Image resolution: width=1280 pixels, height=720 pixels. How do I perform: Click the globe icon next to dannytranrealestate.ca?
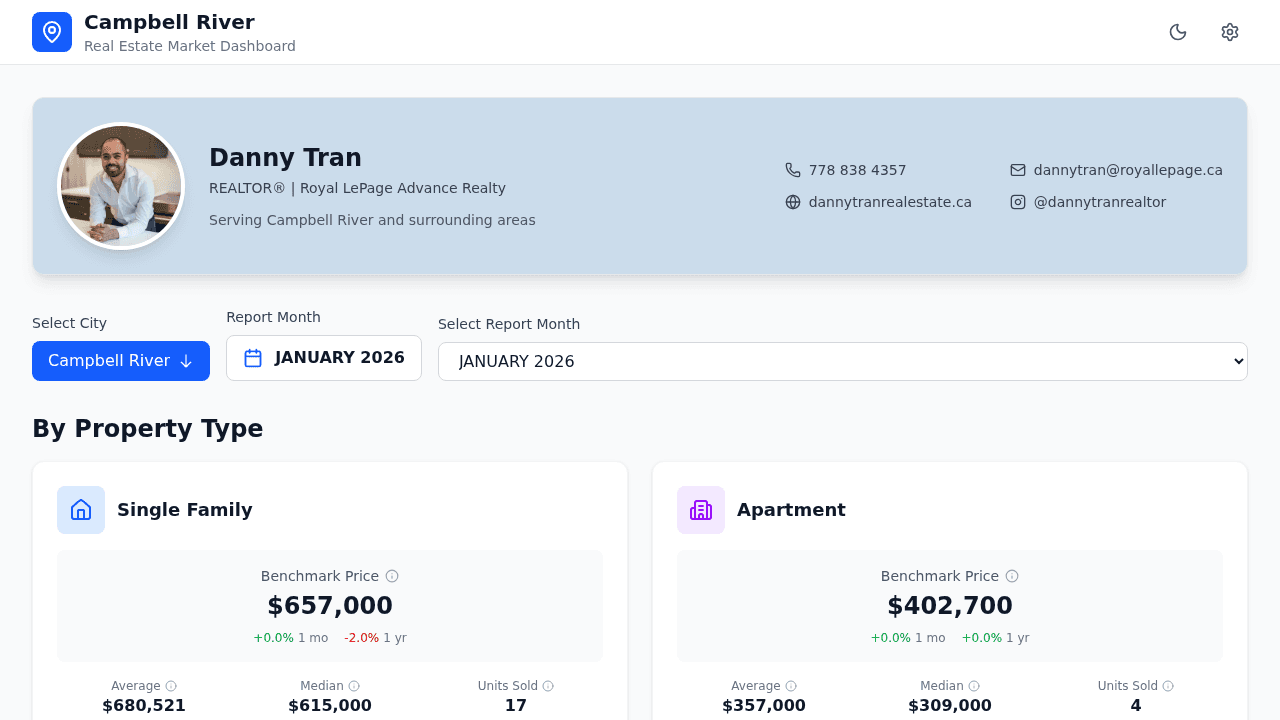coord(791,201)
